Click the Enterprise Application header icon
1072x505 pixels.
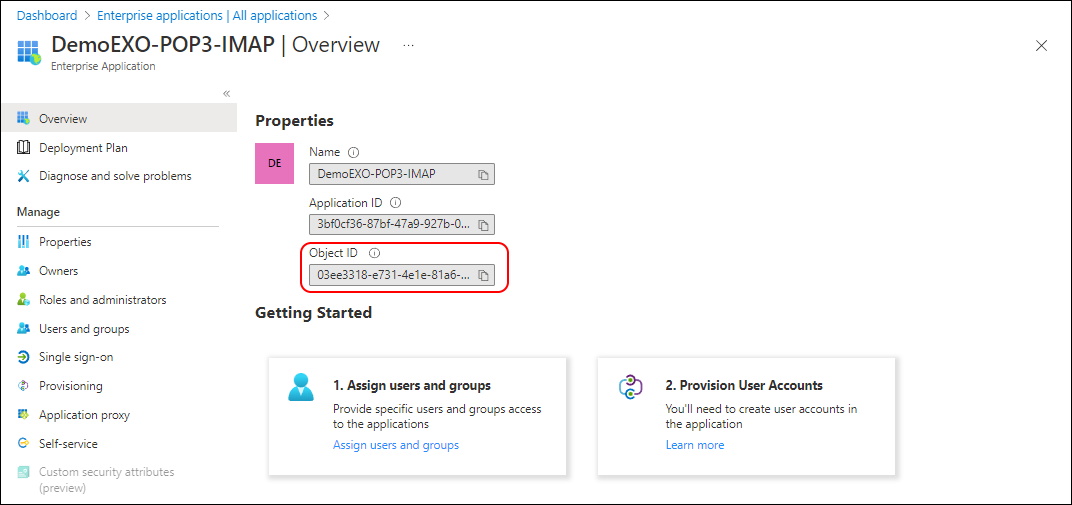pos(29,52)
